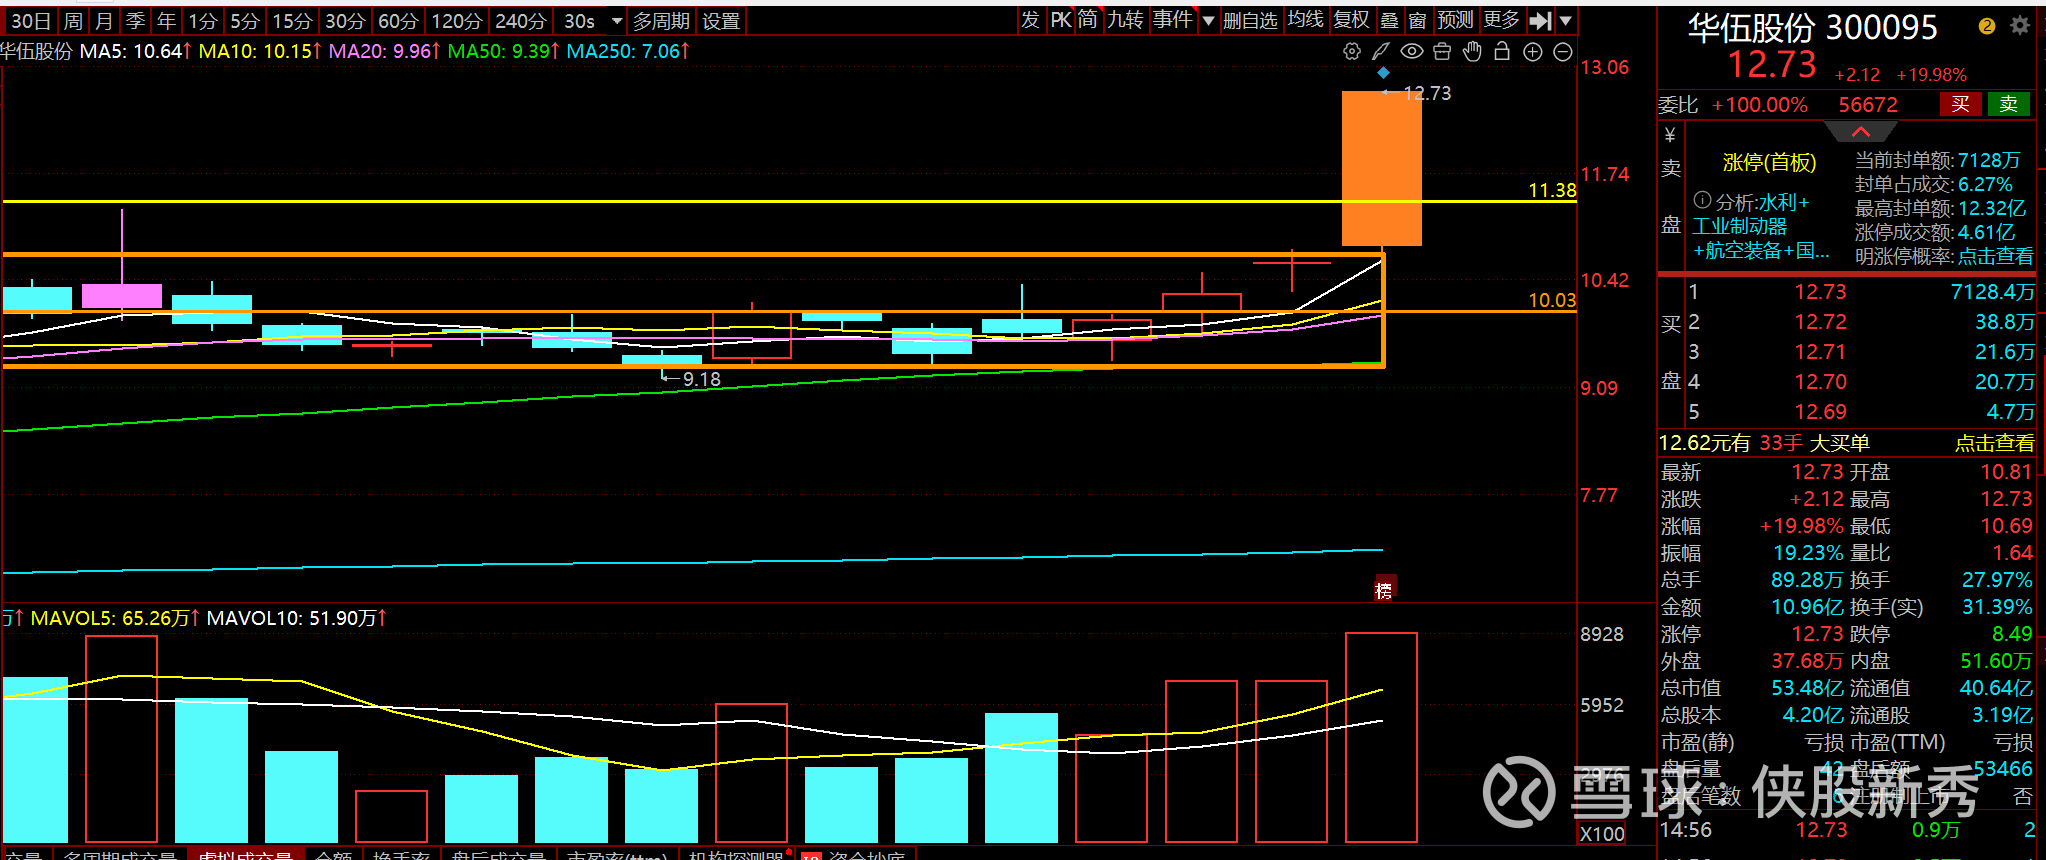This screenshot has width=2046, height=860.
Task: Zoom out with the minus circle icon
Action: click(x=1563, y=51)
